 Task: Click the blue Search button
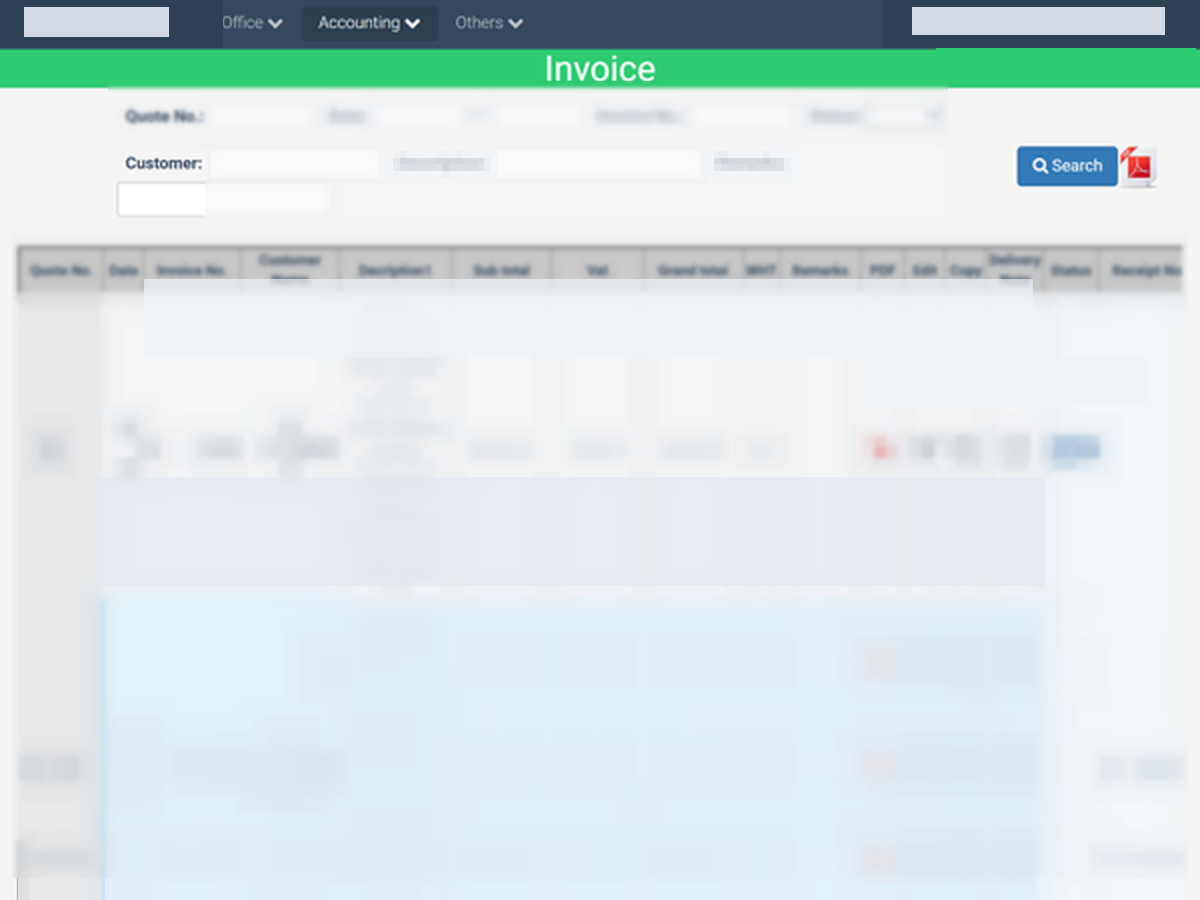point(1067,166)
